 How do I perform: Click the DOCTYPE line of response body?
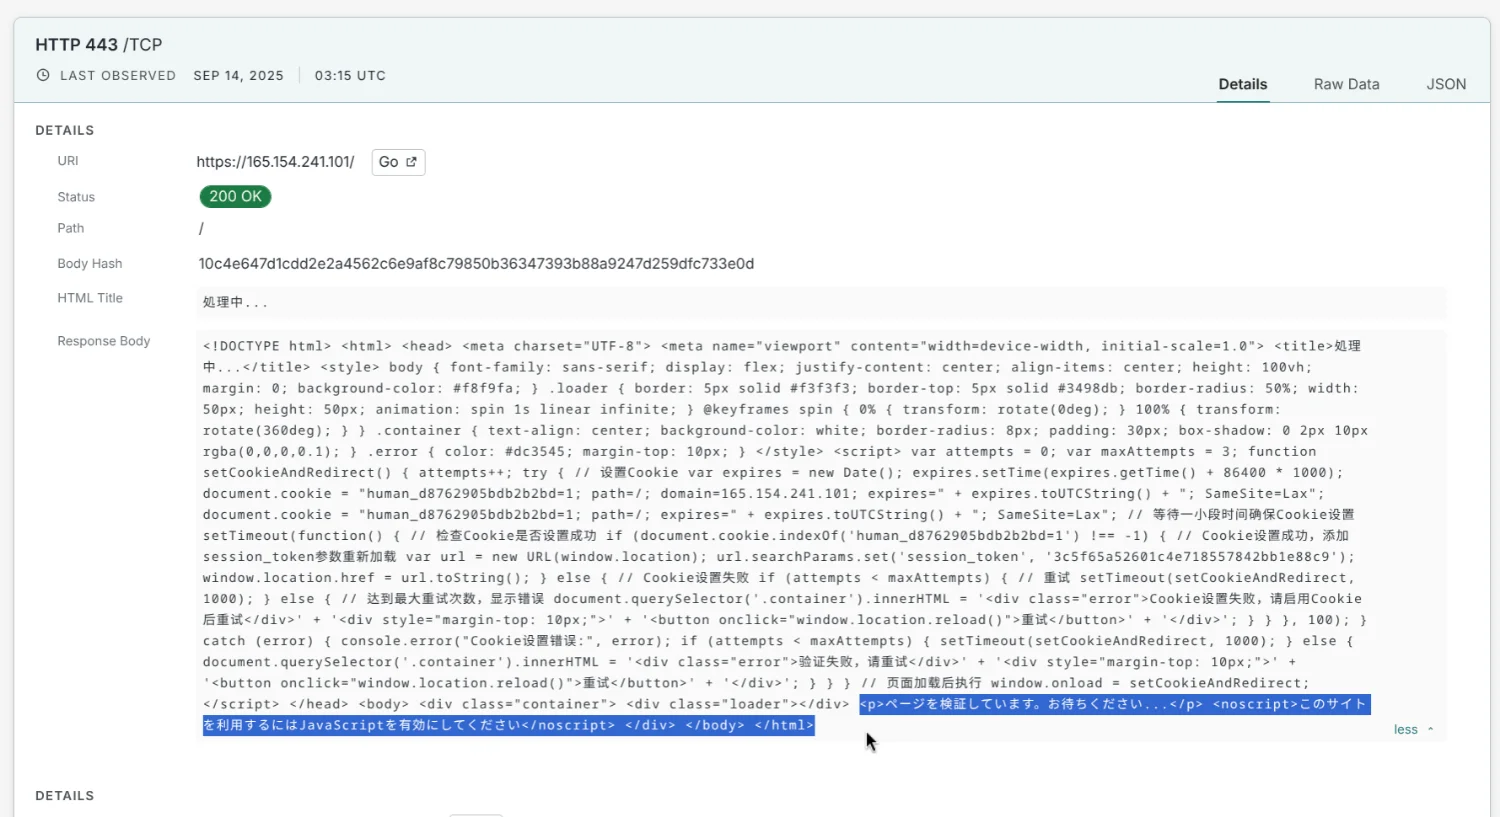[x=782, y=346]
